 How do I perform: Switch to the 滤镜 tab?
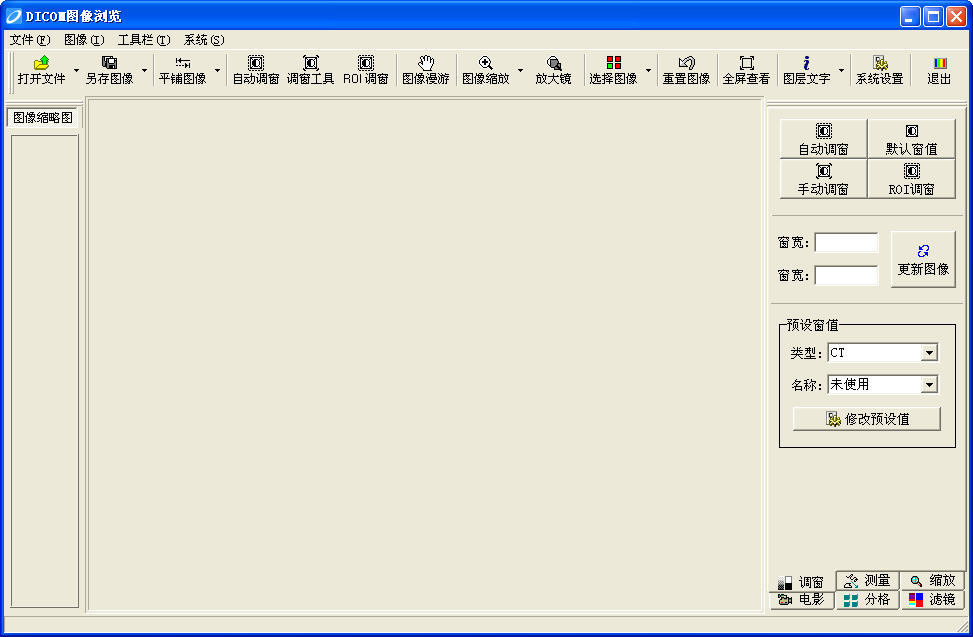pos(932,600)
